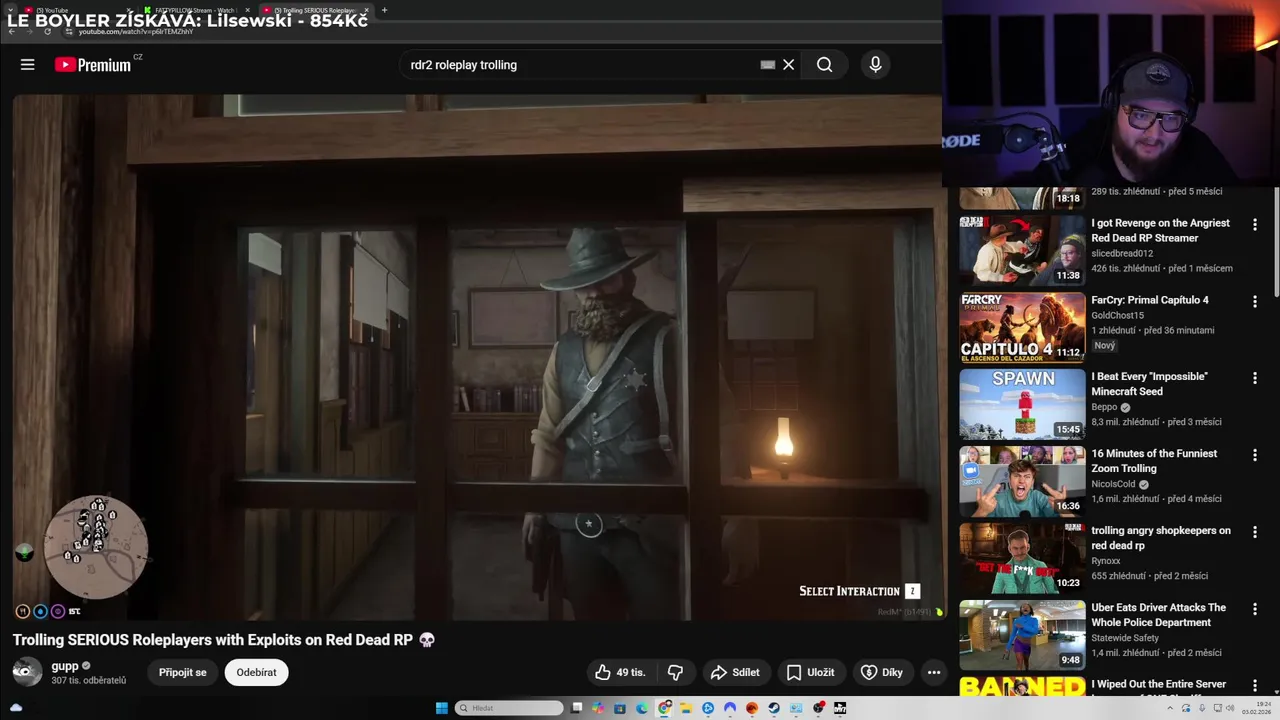Start voice search with the microphone
The width and height of the screenshot is (1280, 720).
tap(875, 65)
